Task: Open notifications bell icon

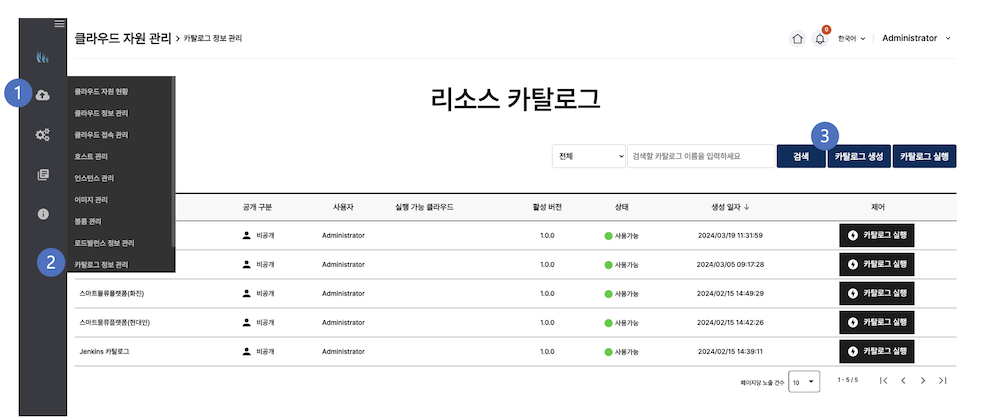Action: [821, 39]
